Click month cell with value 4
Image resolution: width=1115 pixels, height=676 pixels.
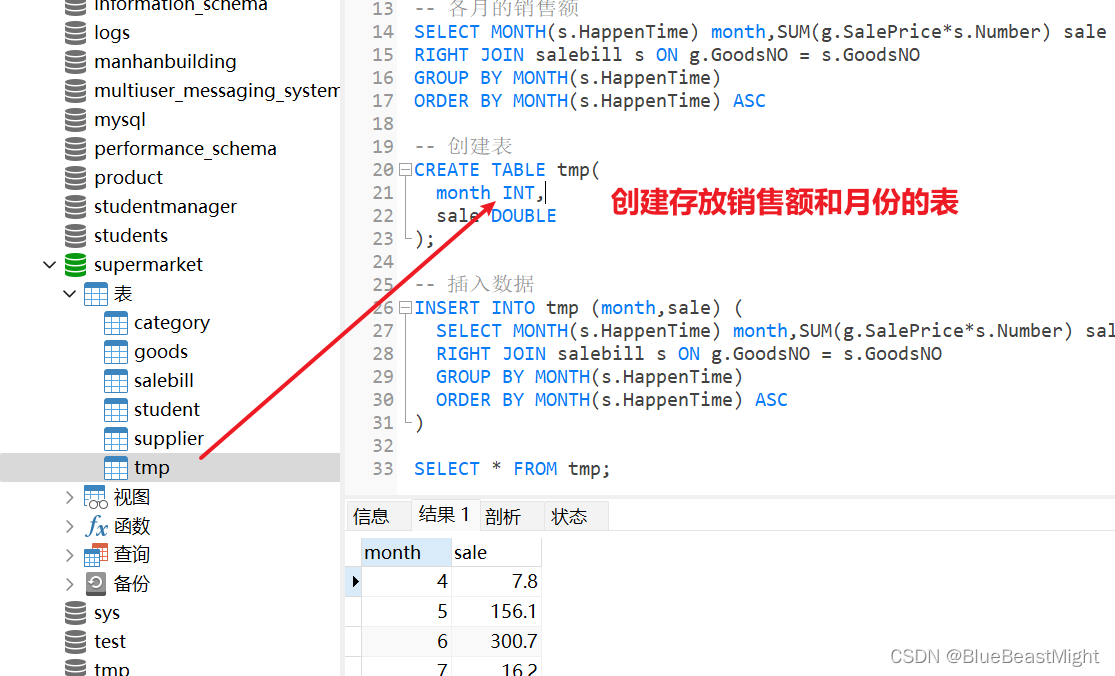[x=406, y=581]
